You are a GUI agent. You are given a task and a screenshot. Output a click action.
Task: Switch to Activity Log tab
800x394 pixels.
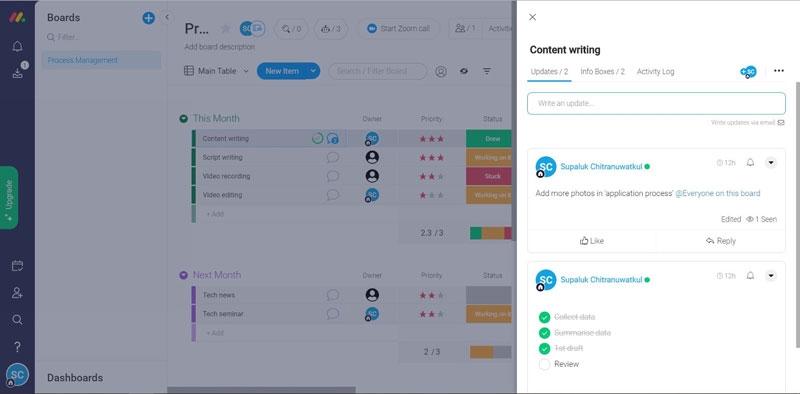656,71
